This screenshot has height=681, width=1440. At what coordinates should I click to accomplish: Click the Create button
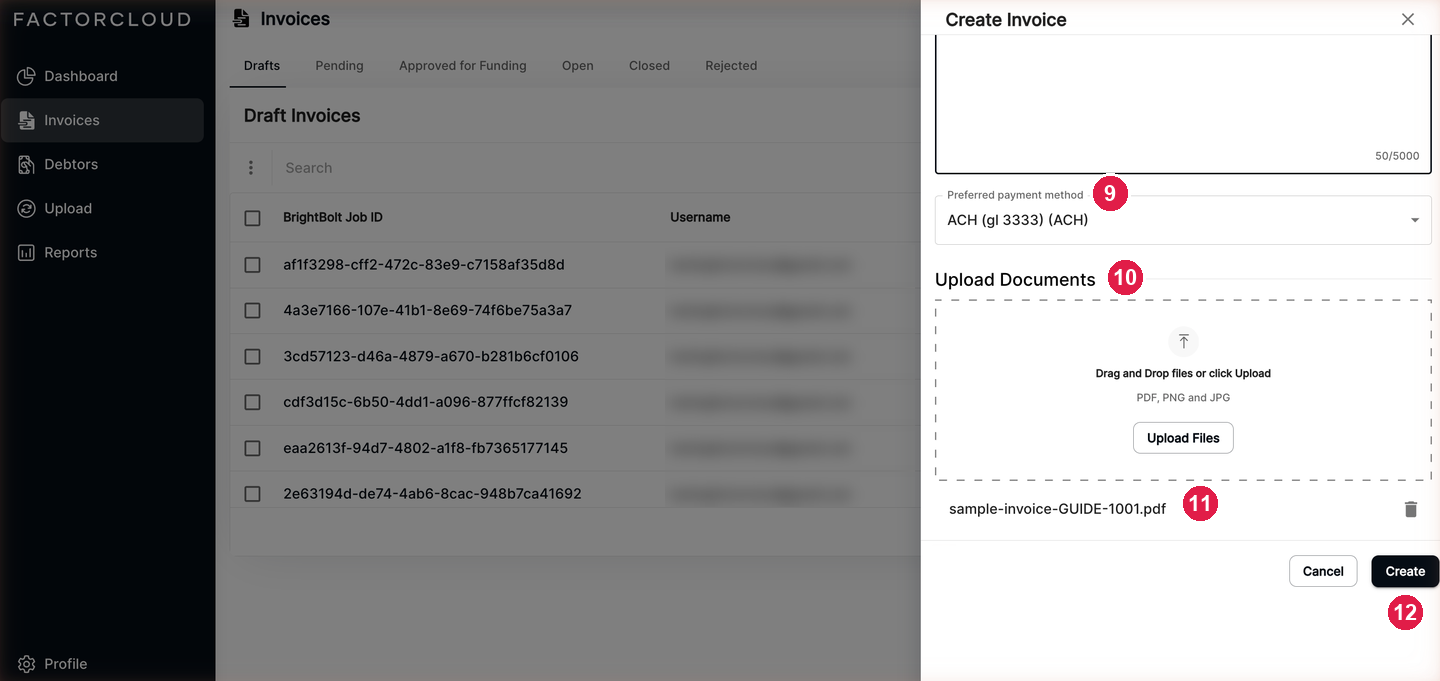[1405, 571]
